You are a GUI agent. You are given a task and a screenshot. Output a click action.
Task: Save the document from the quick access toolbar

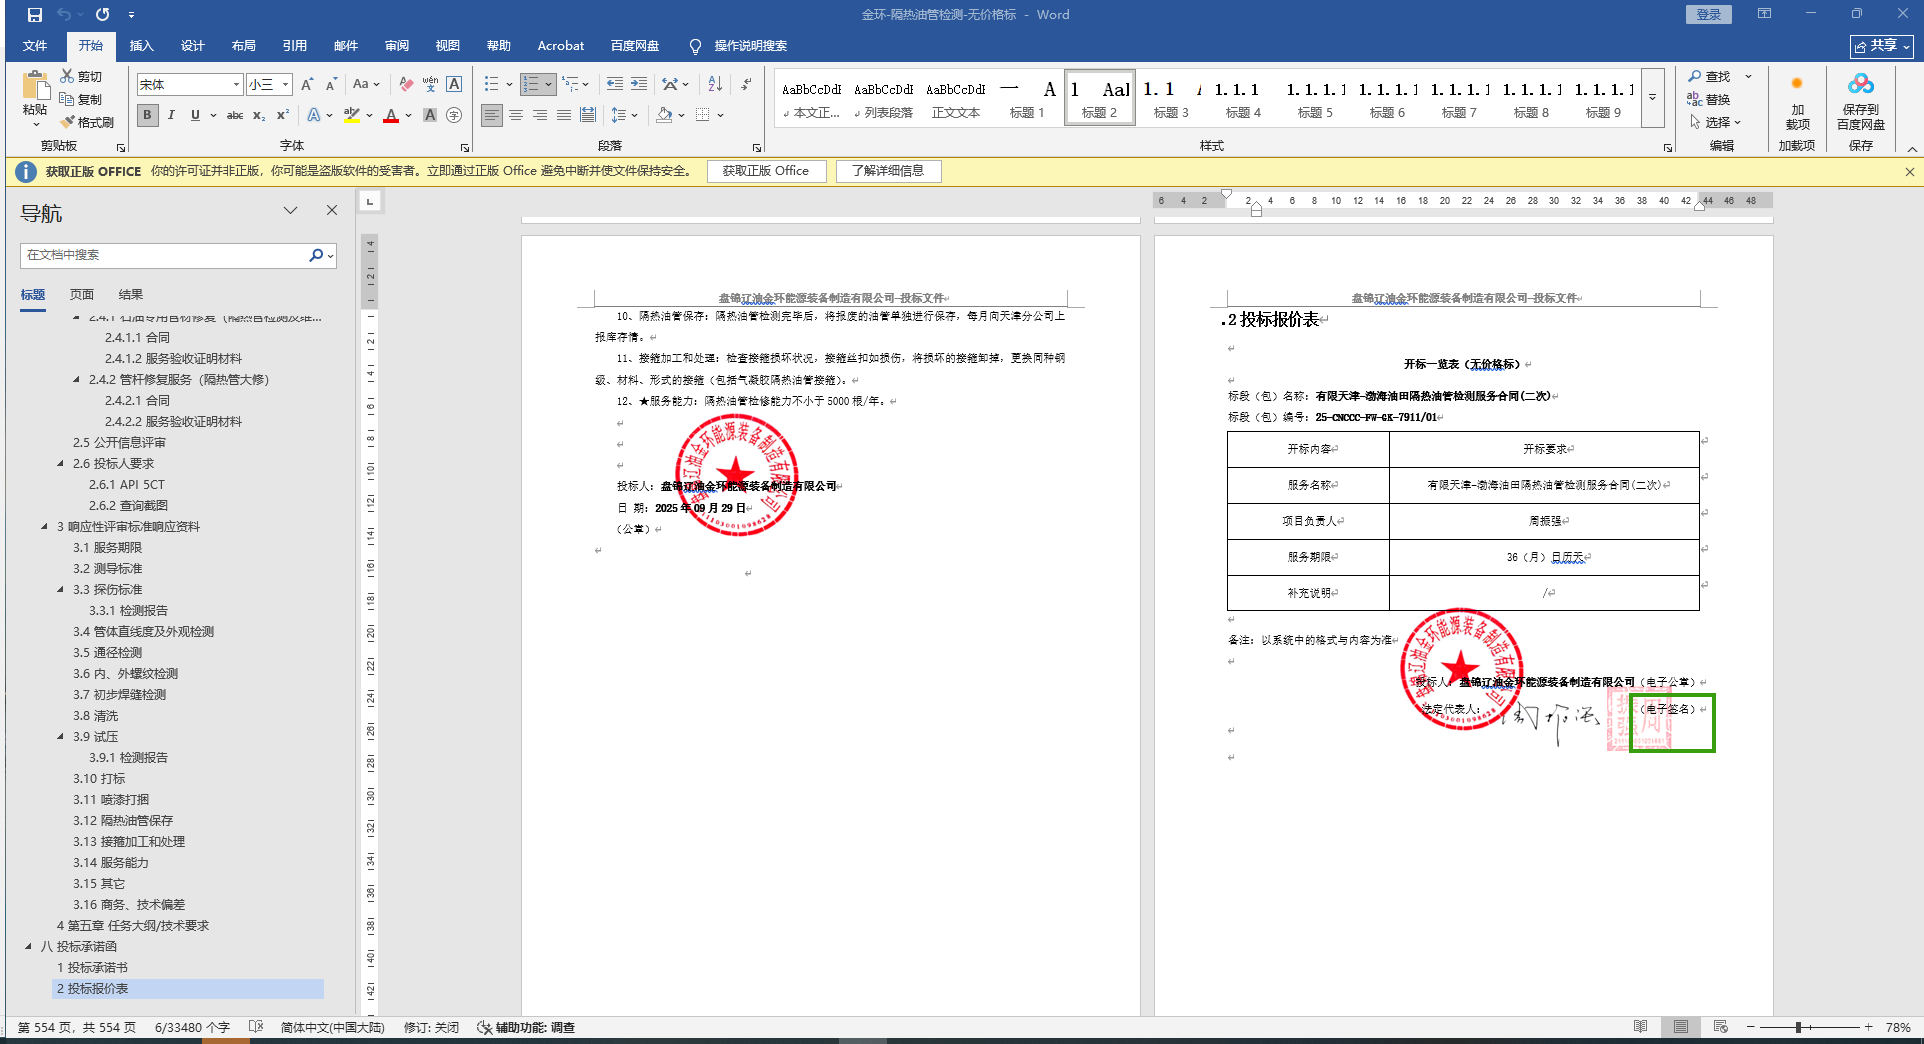tap(35, 15)
